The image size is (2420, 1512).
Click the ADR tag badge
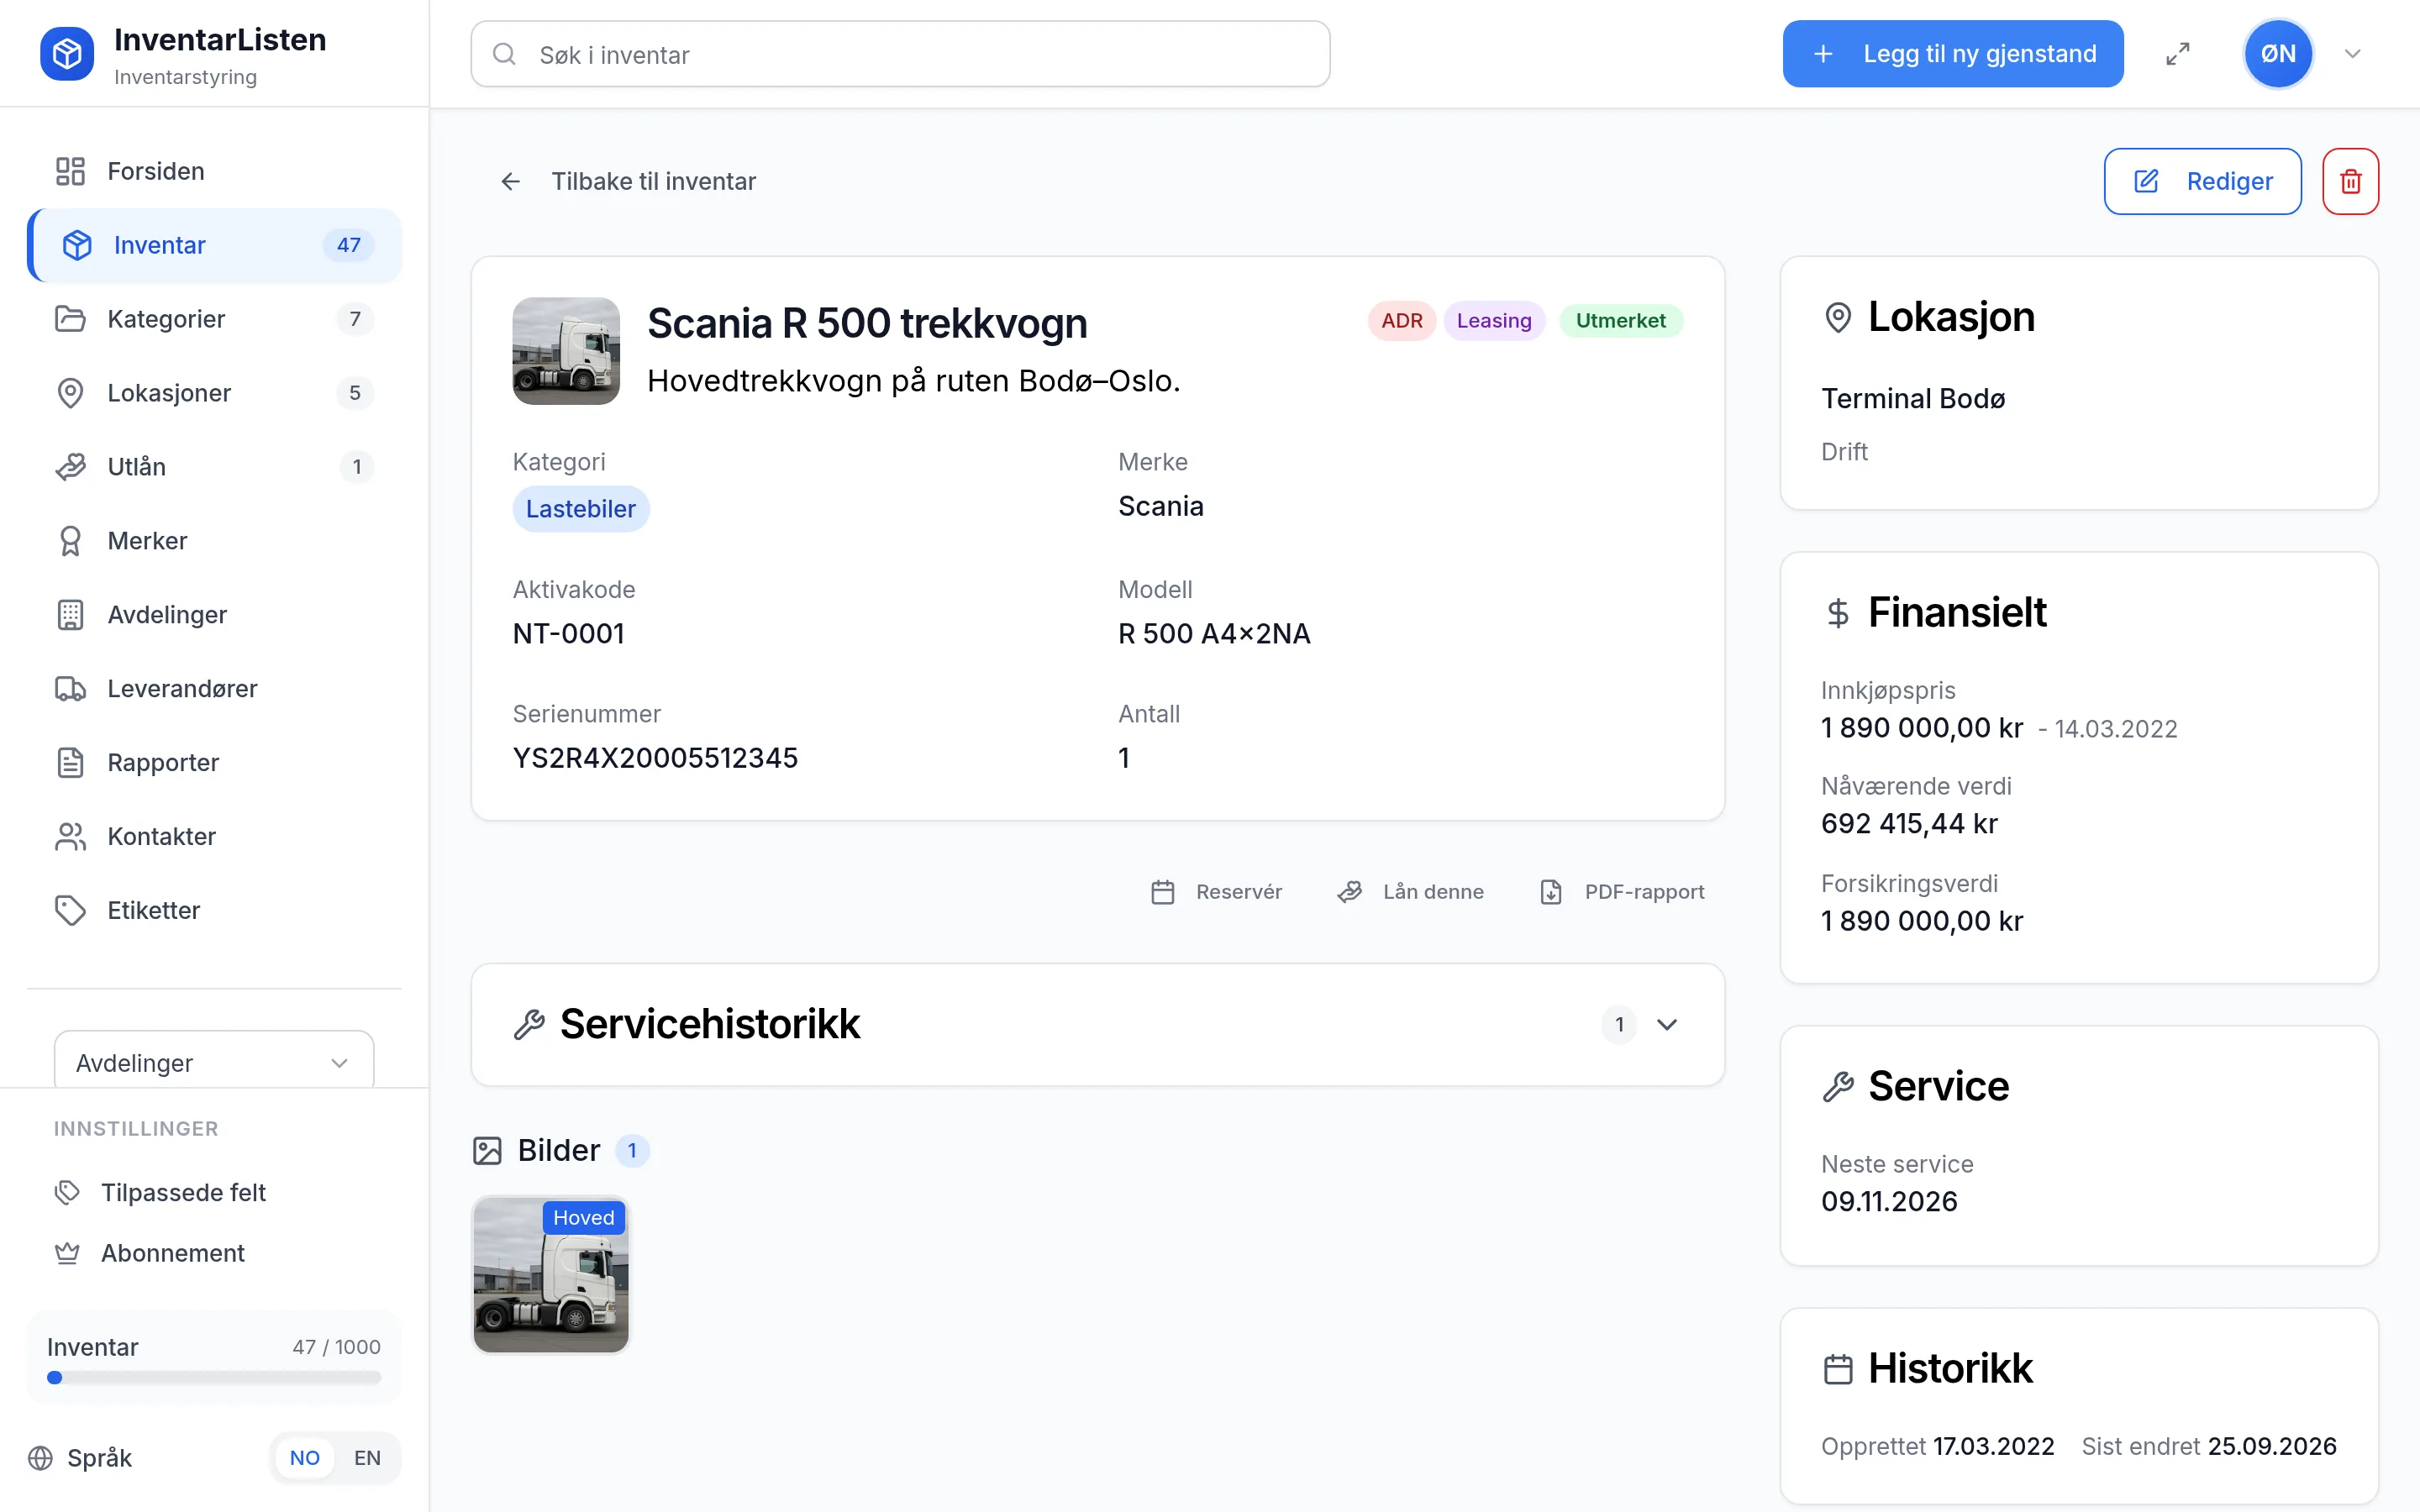tap(1402, 321)
